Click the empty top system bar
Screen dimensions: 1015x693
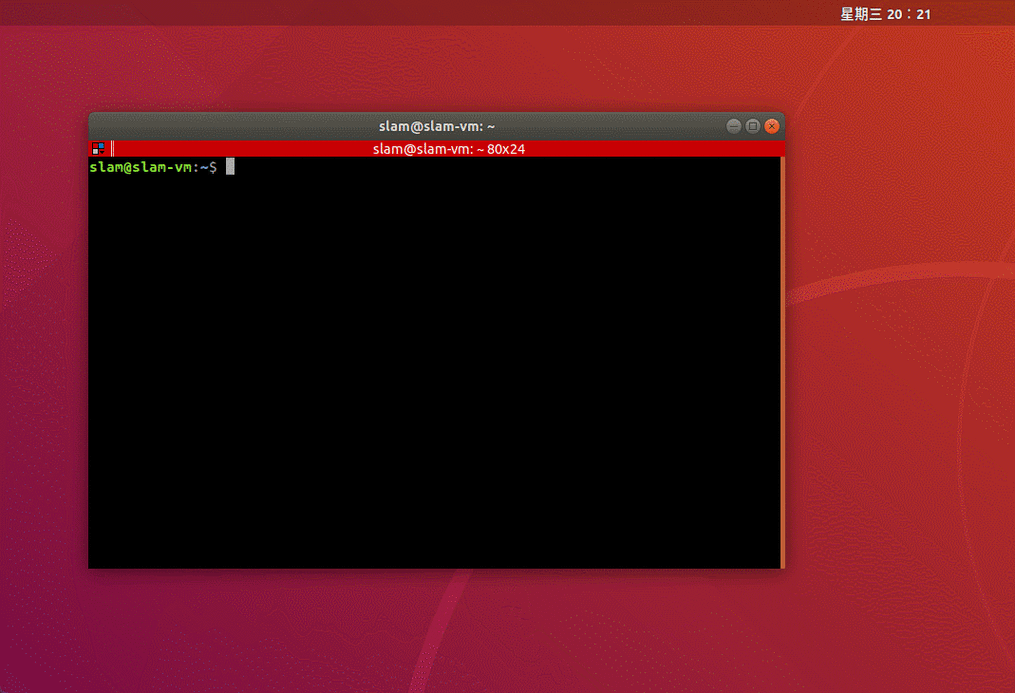[400, 14]
